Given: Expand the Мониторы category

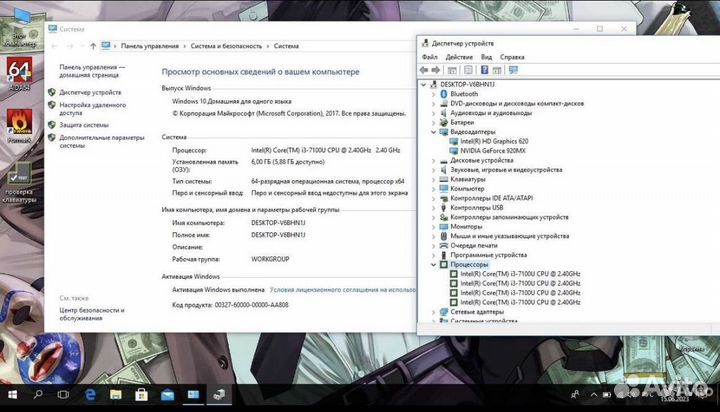Looking at the screenshot, I should click(433, 226).
